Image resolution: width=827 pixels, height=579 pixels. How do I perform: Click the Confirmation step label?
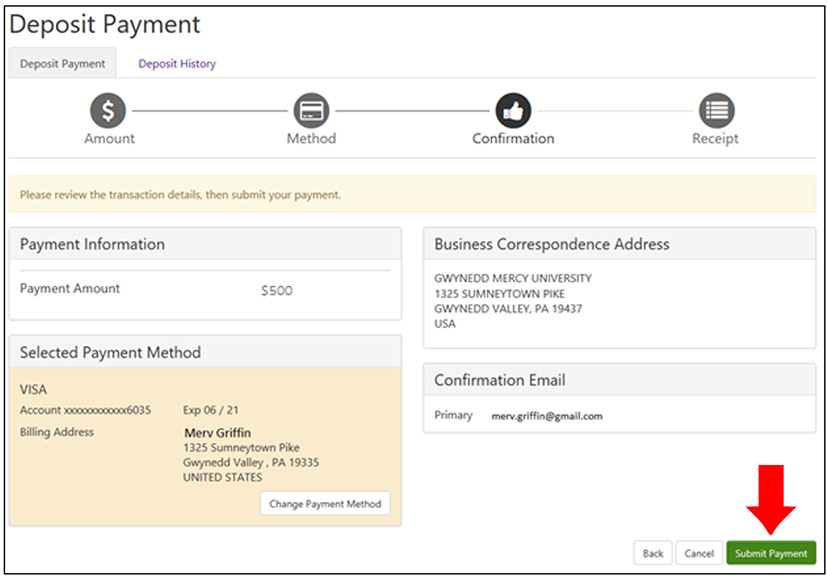513,139
